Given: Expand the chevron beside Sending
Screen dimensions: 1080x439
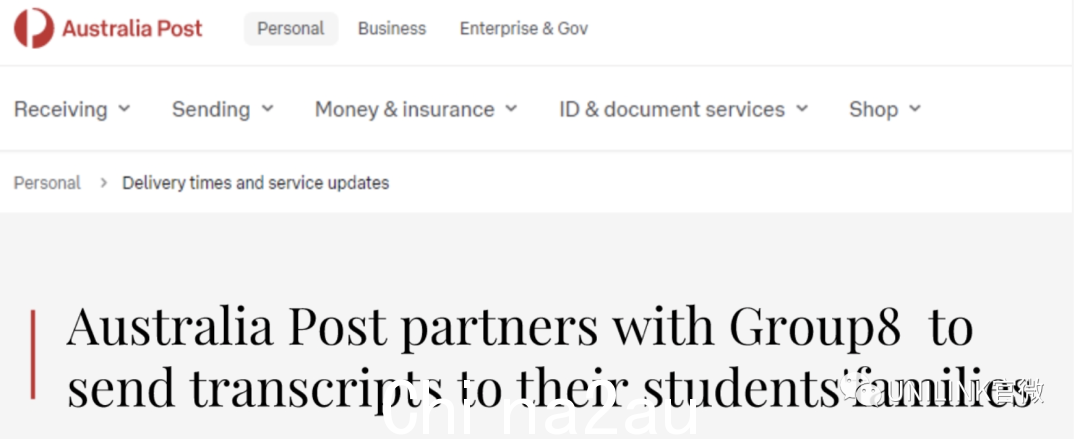Looking at the screenshot, I should tap(267, 108).
